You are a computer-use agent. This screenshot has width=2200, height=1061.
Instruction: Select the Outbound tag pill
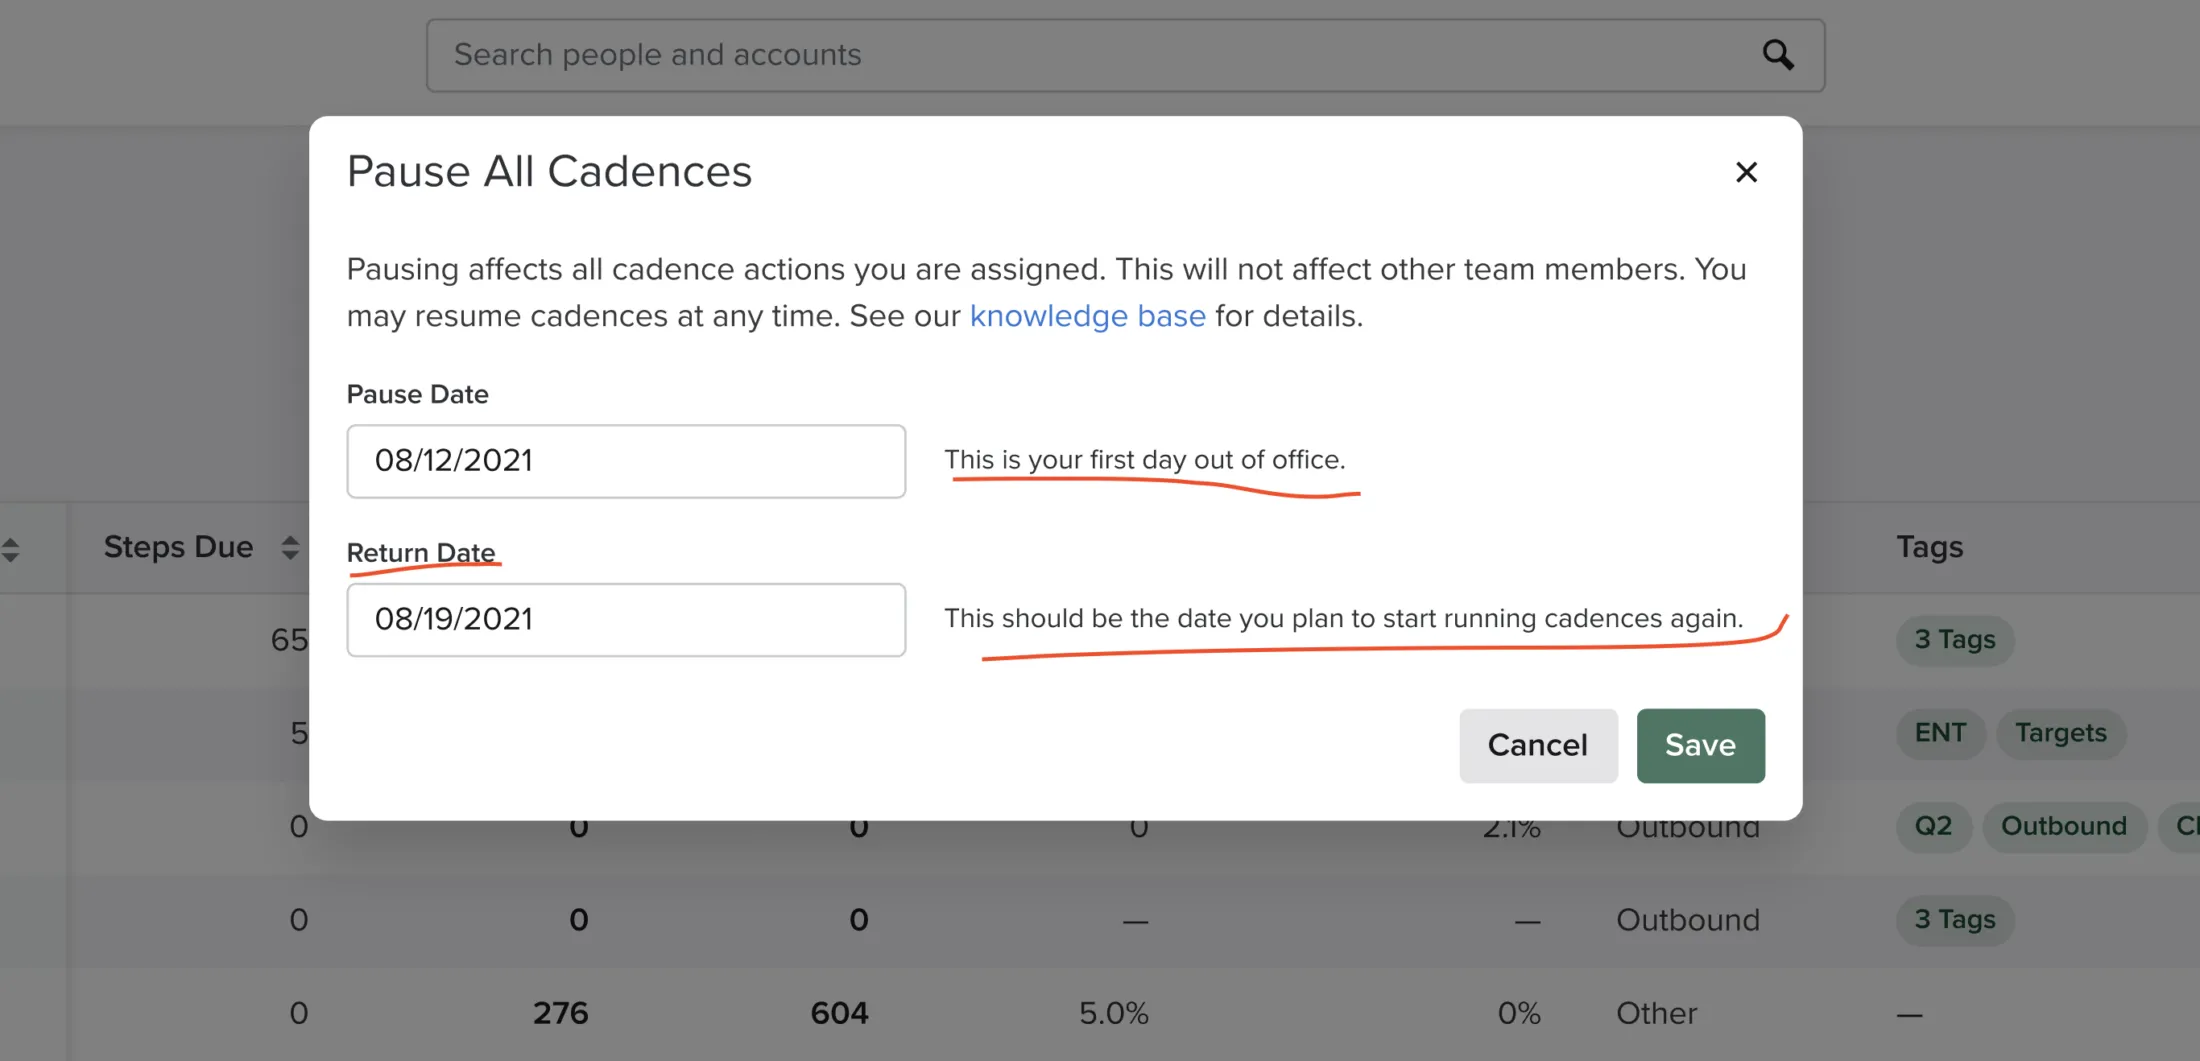click(x=2063, y=826)
